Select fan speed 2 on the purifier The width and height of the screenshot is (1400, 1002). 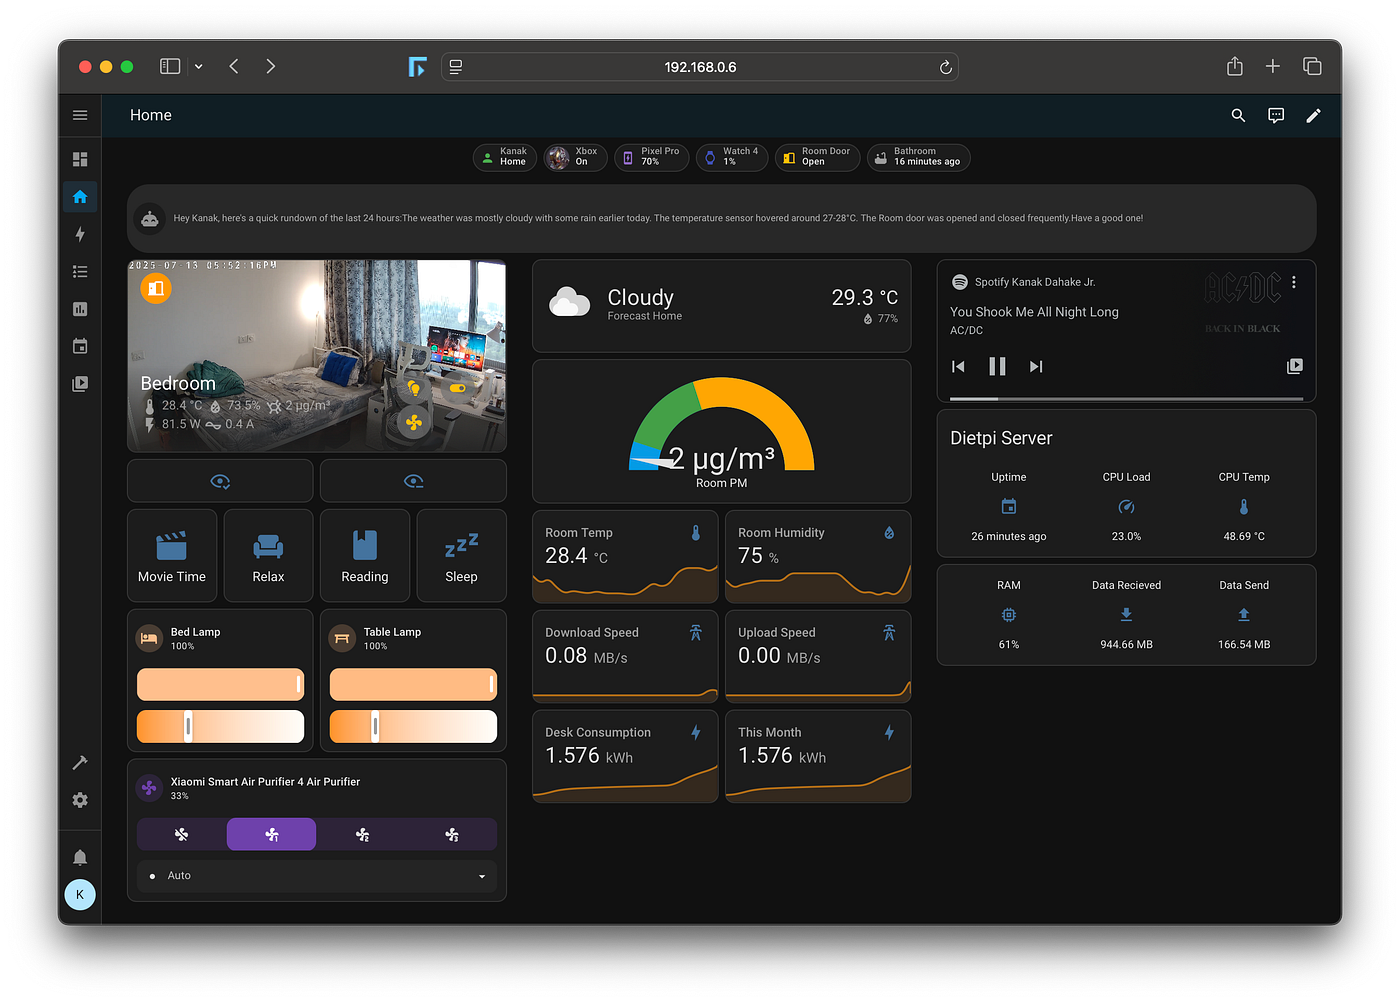pyautogui.click(x=362, y=834)
